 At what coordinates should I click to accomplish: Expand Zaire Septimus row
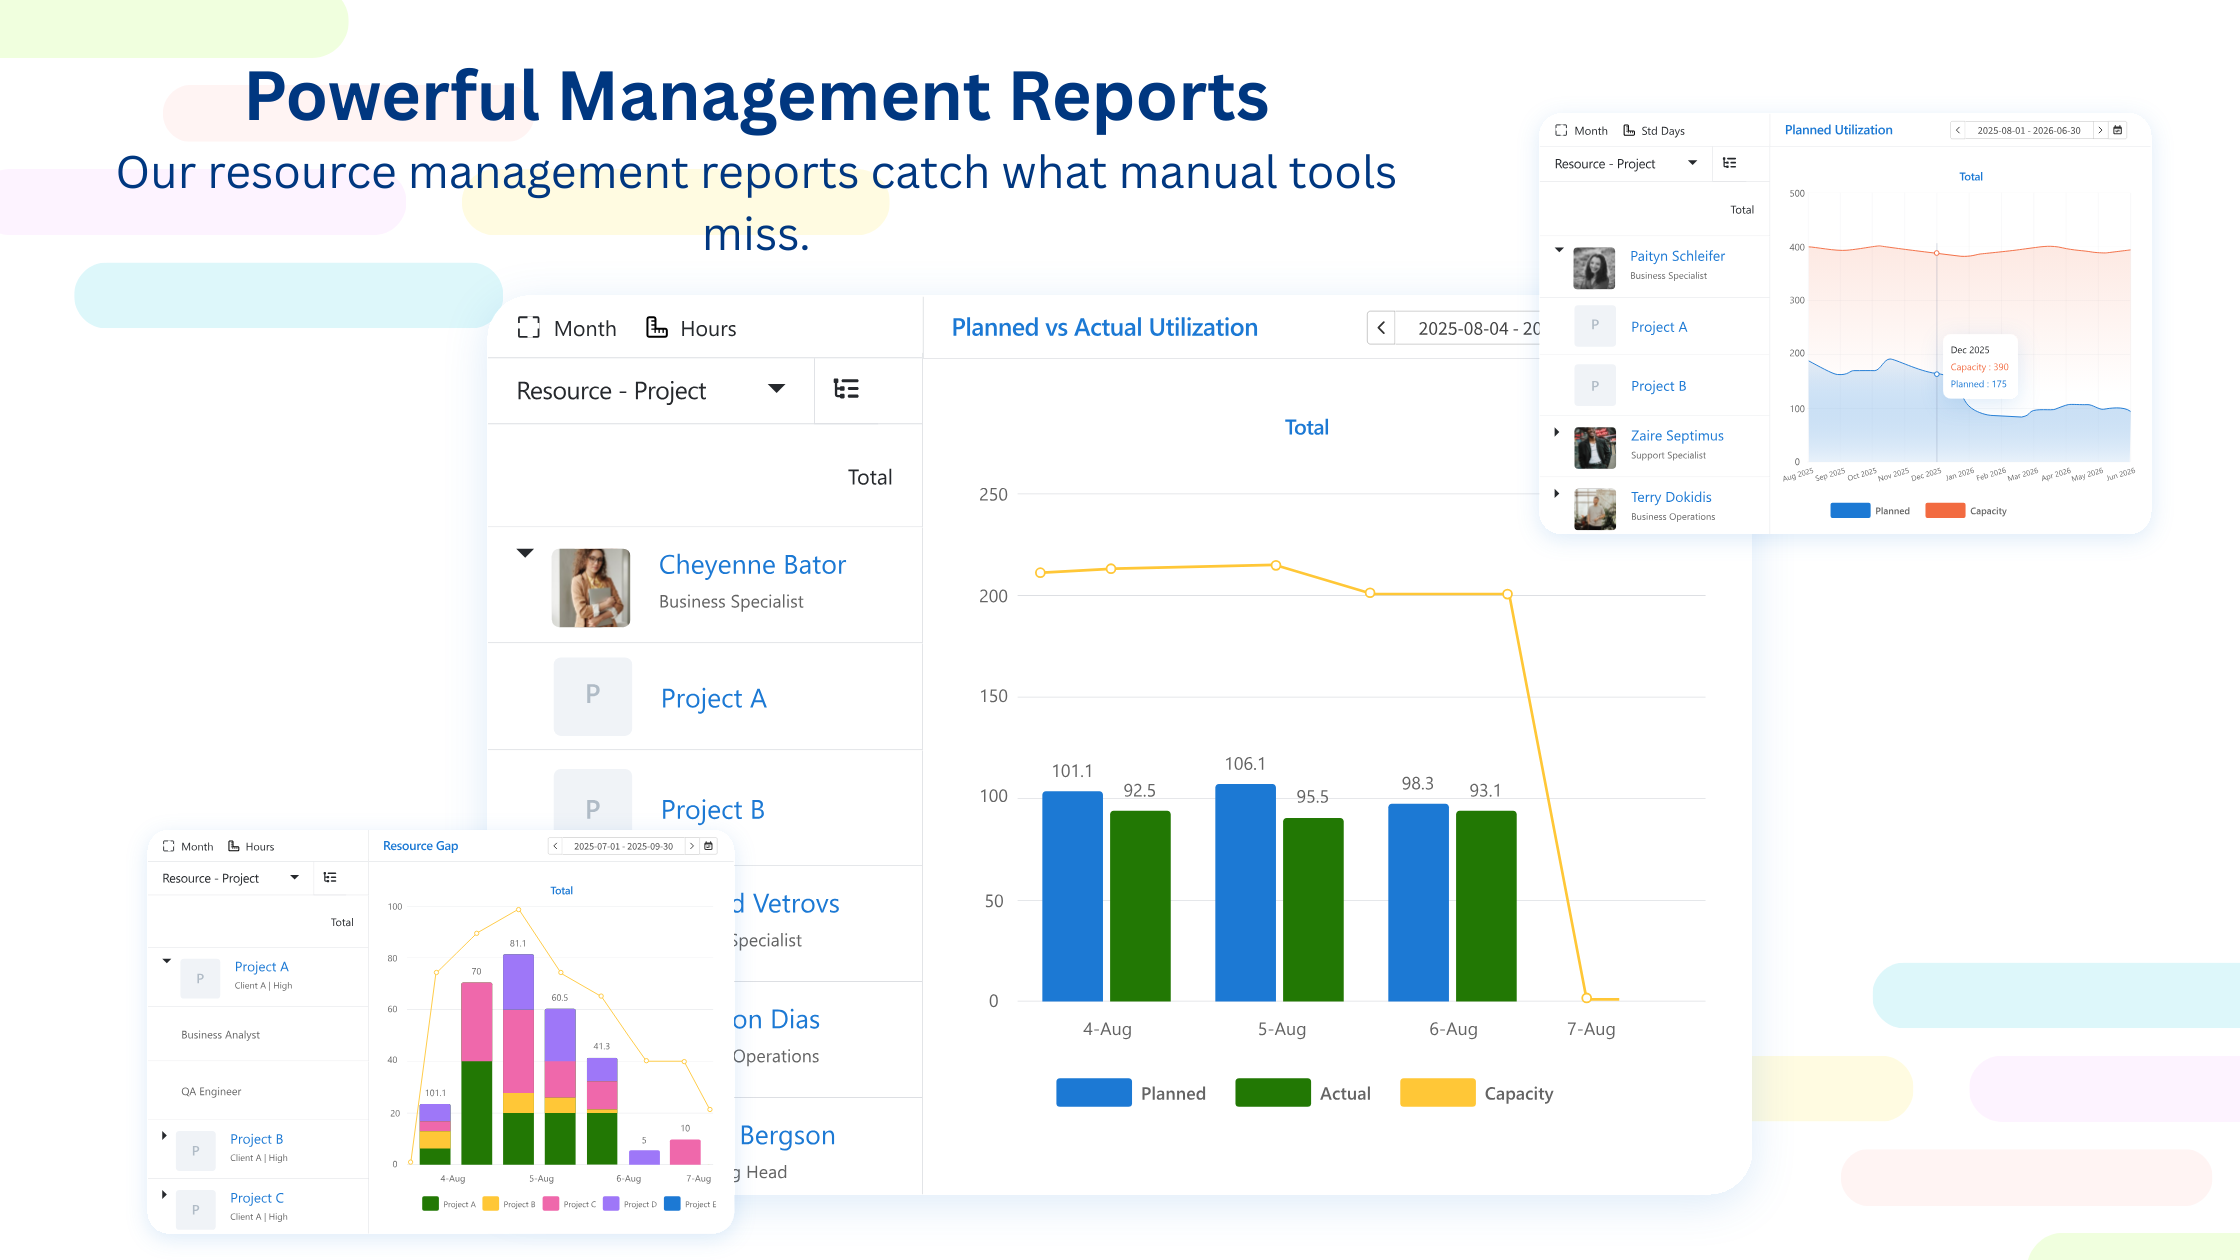[x=1557, y=433]
